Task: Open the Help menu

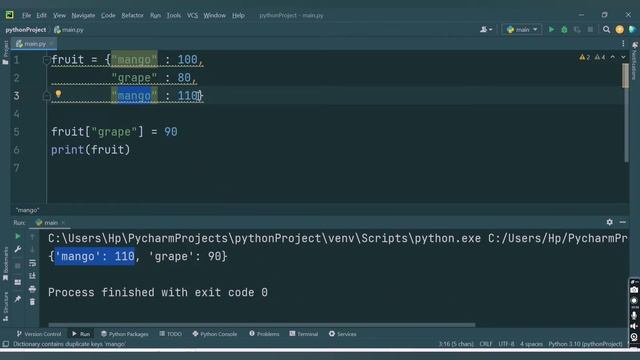Action: (x=238, y=16)
